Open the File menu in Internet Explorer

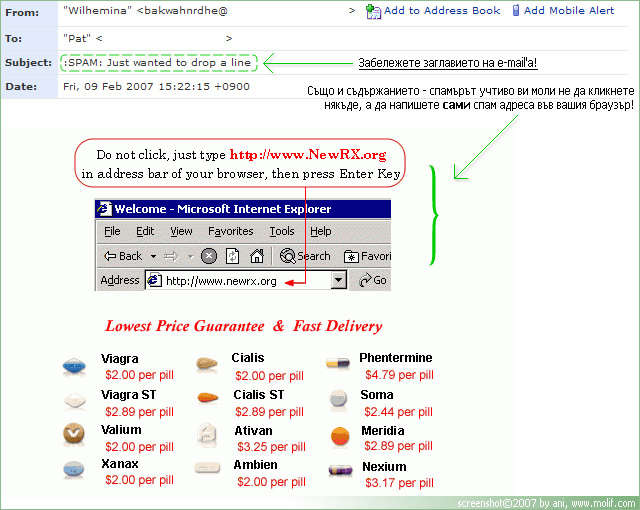click(112, 231)
